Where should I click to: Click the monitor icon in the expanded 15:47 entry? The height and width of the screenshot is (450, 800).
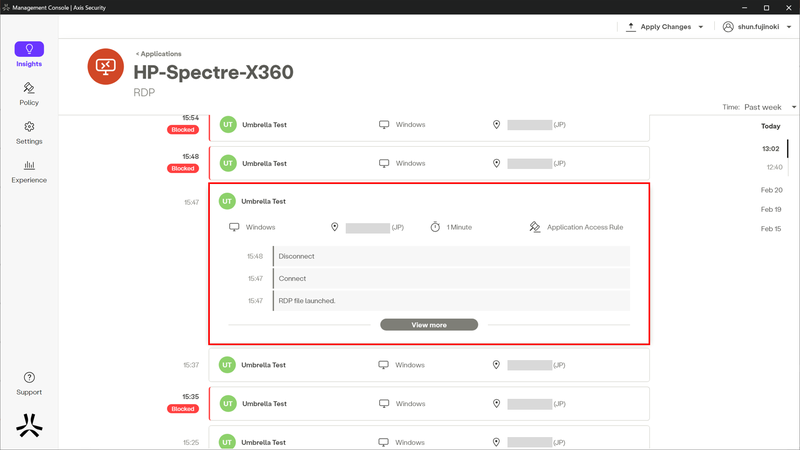tap(234, 227)
